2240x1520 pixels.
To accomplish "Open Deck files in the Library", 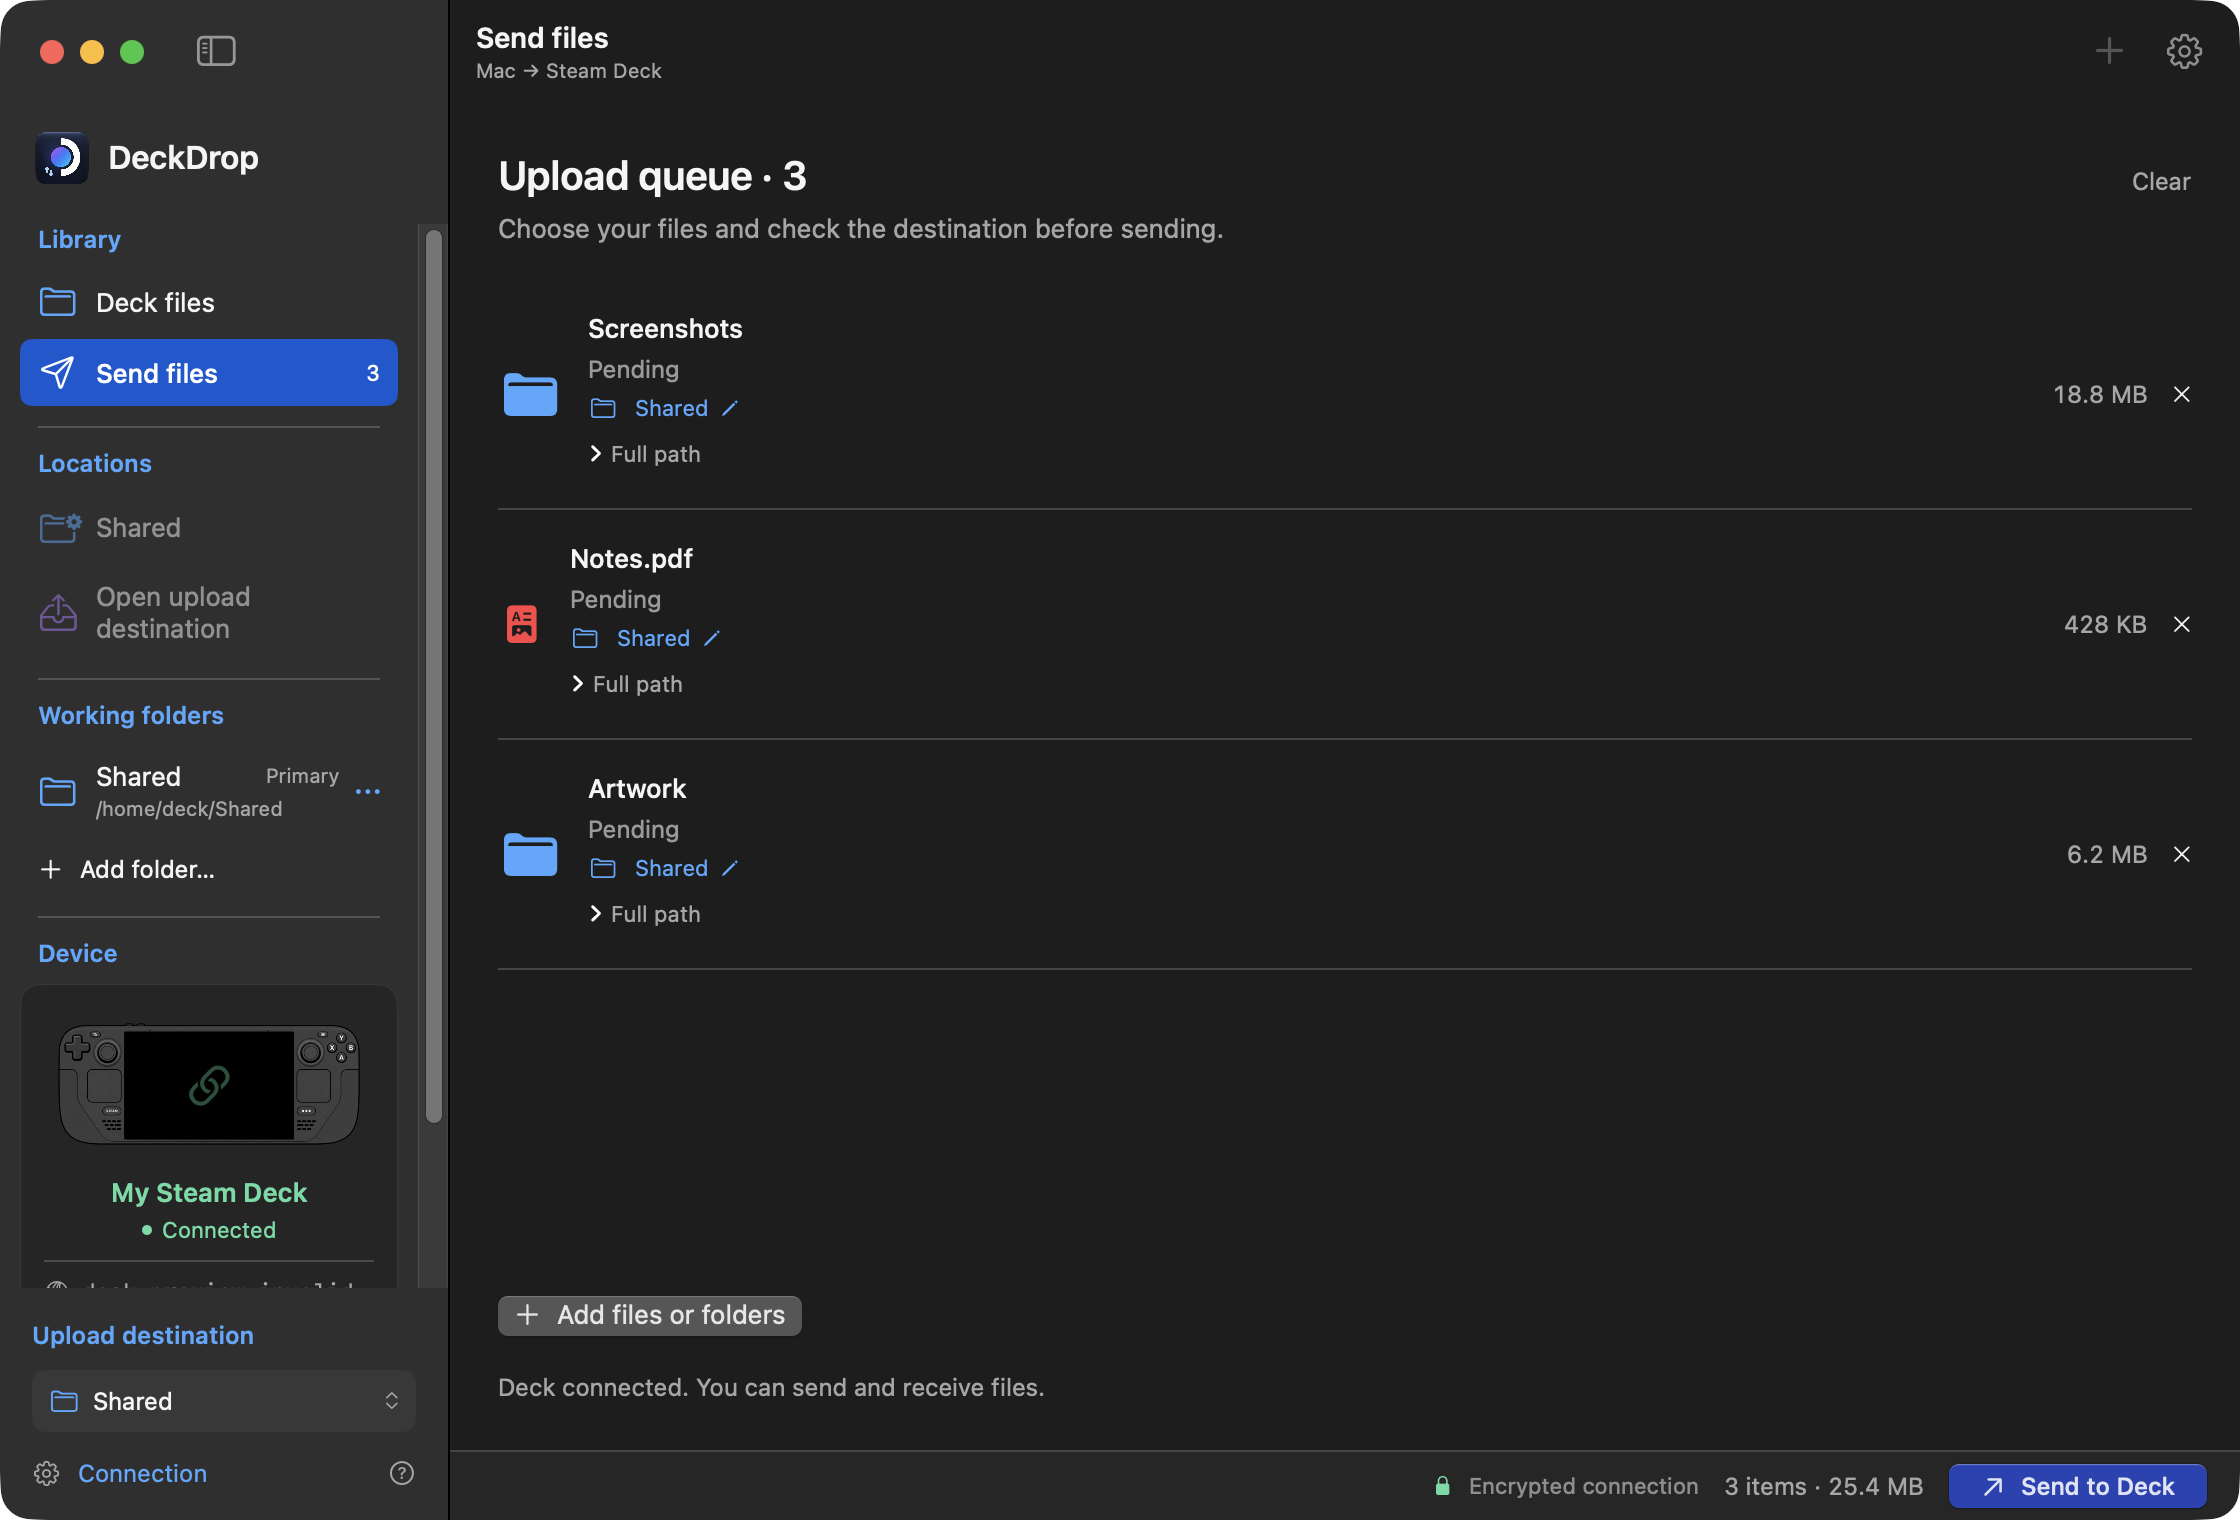I will 208,303.
